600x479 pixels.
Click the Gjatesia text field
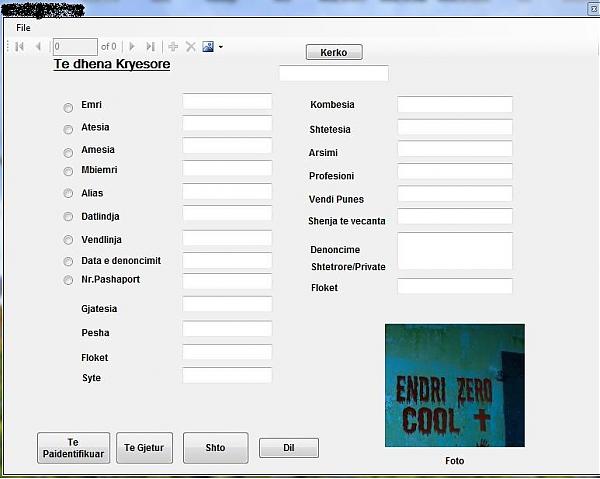[227, 304]
